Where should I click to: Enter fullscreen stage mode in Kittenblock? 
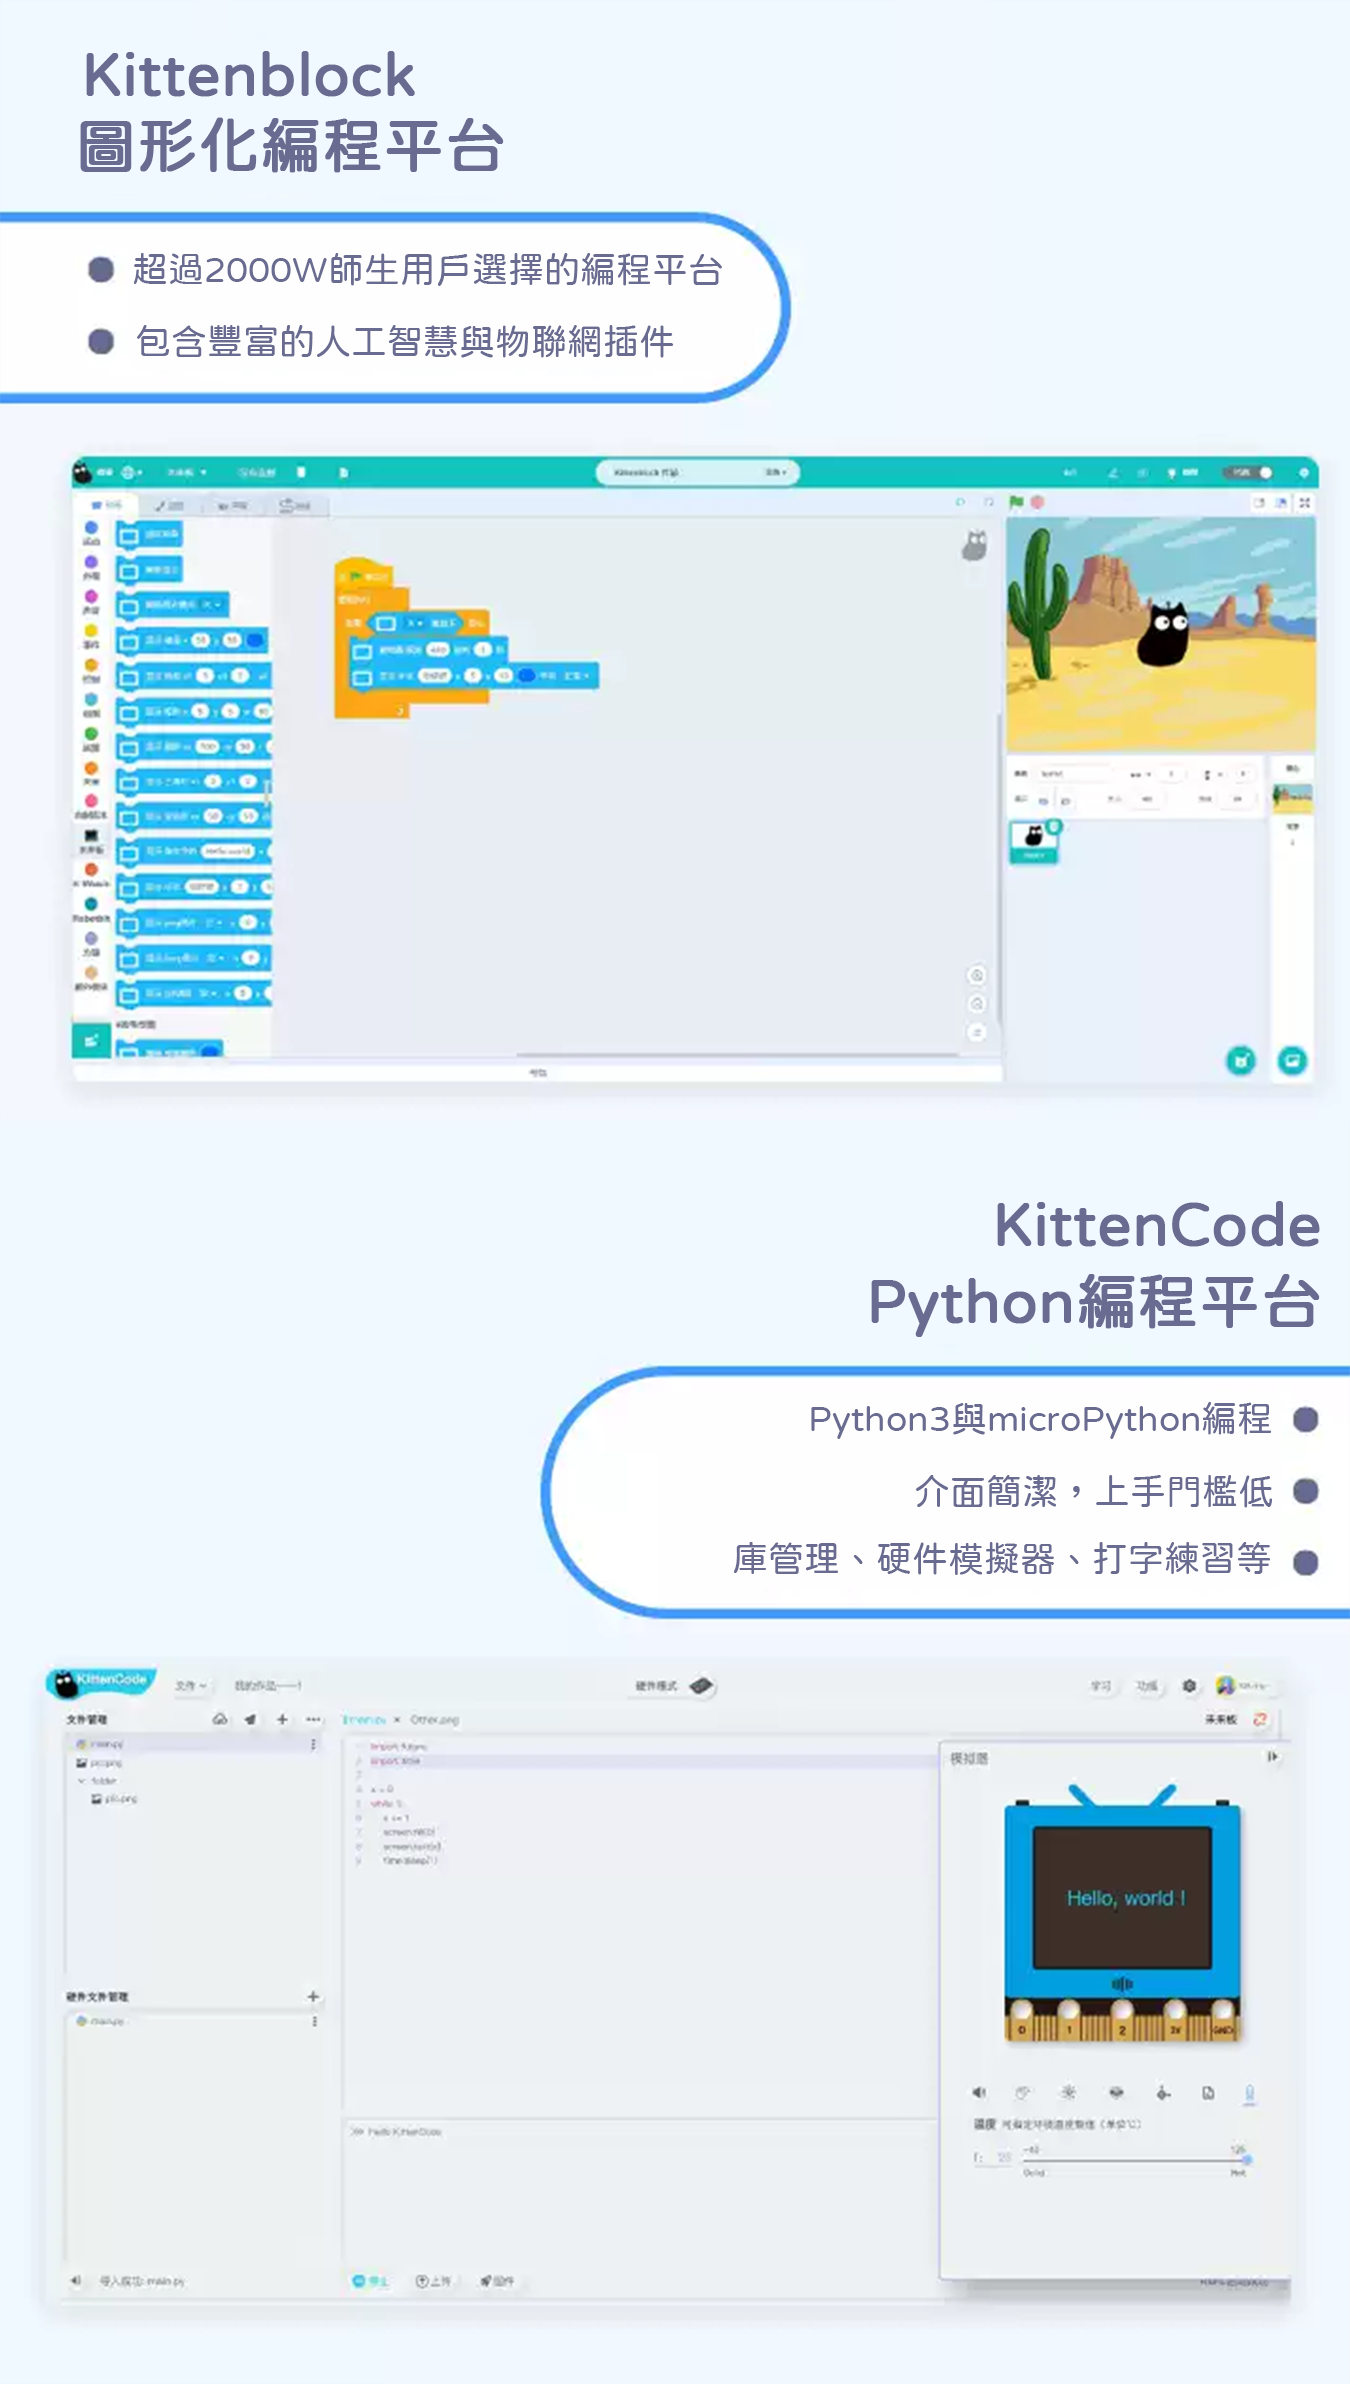pyautogui.click(x=1304, y=503)
